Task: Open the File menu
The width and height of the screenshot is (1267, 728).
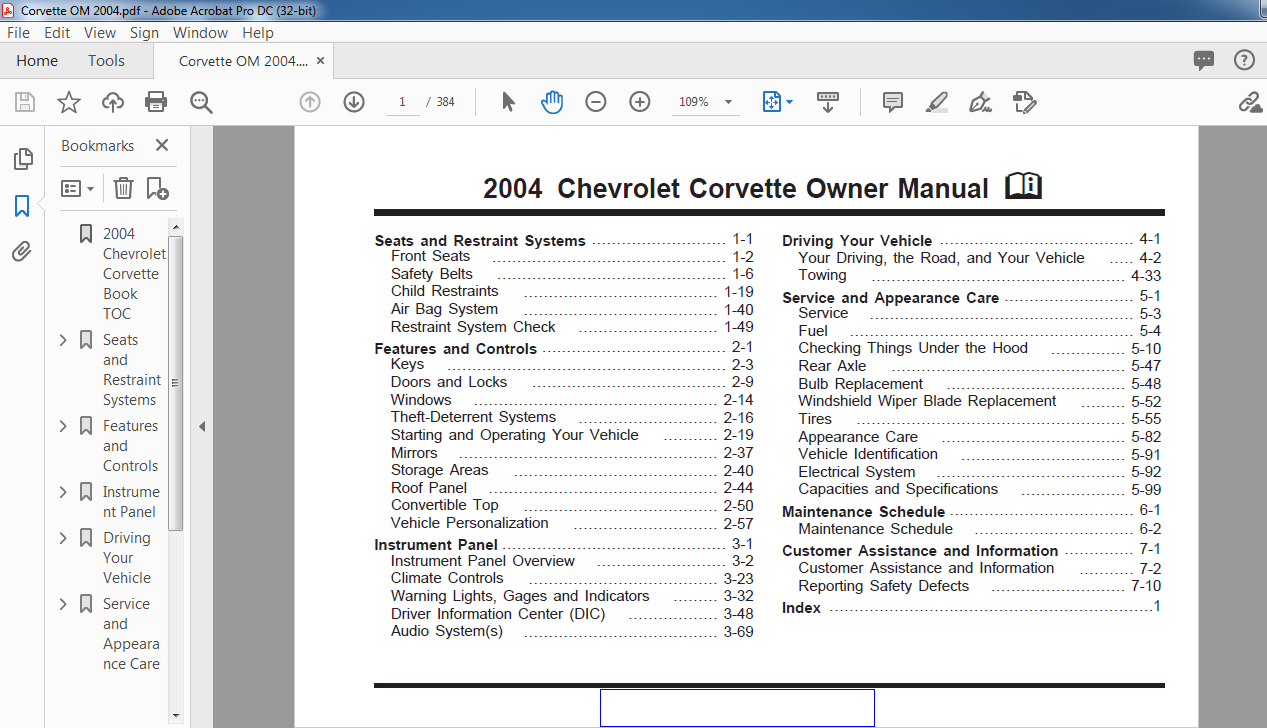Action: click(18, 33)
